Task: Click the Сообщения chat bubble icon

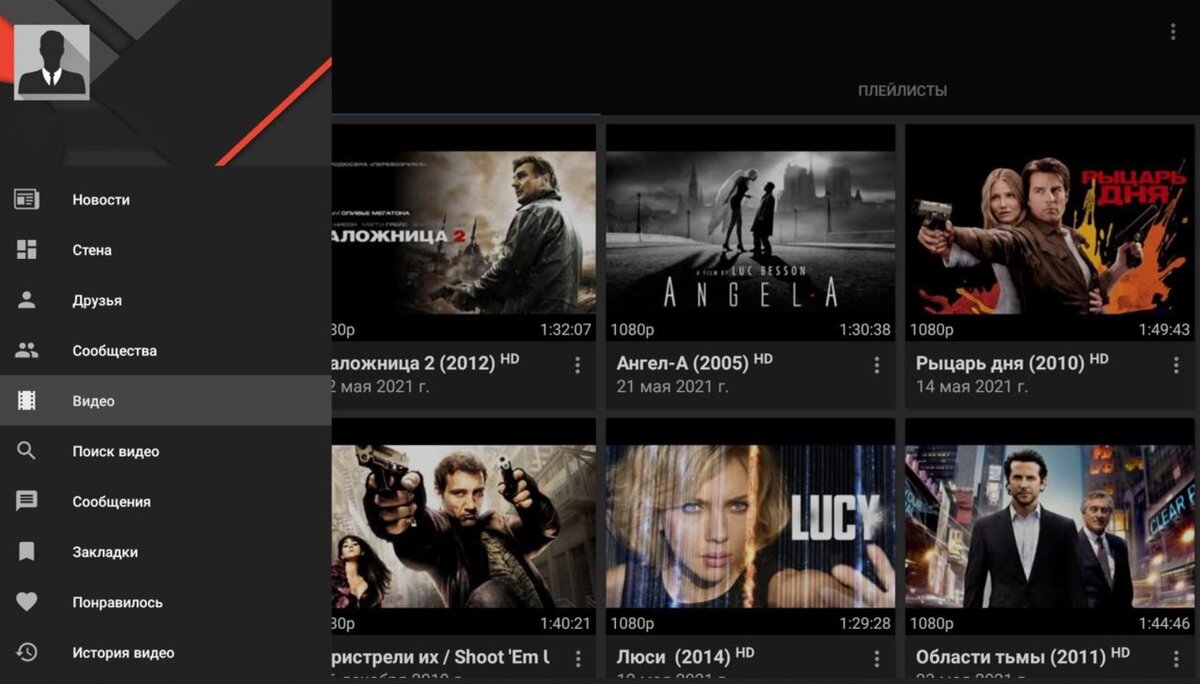Action: click(27, 502)
